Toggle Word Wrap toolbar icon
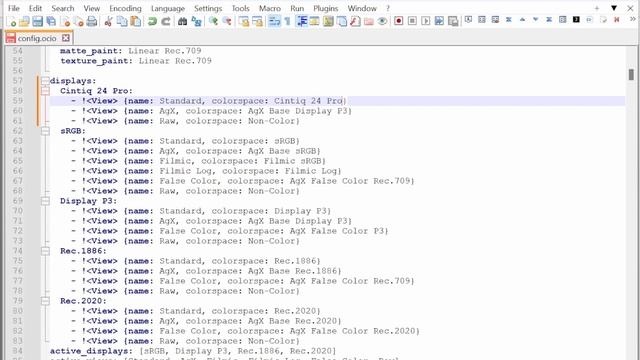 pos(274,21)
